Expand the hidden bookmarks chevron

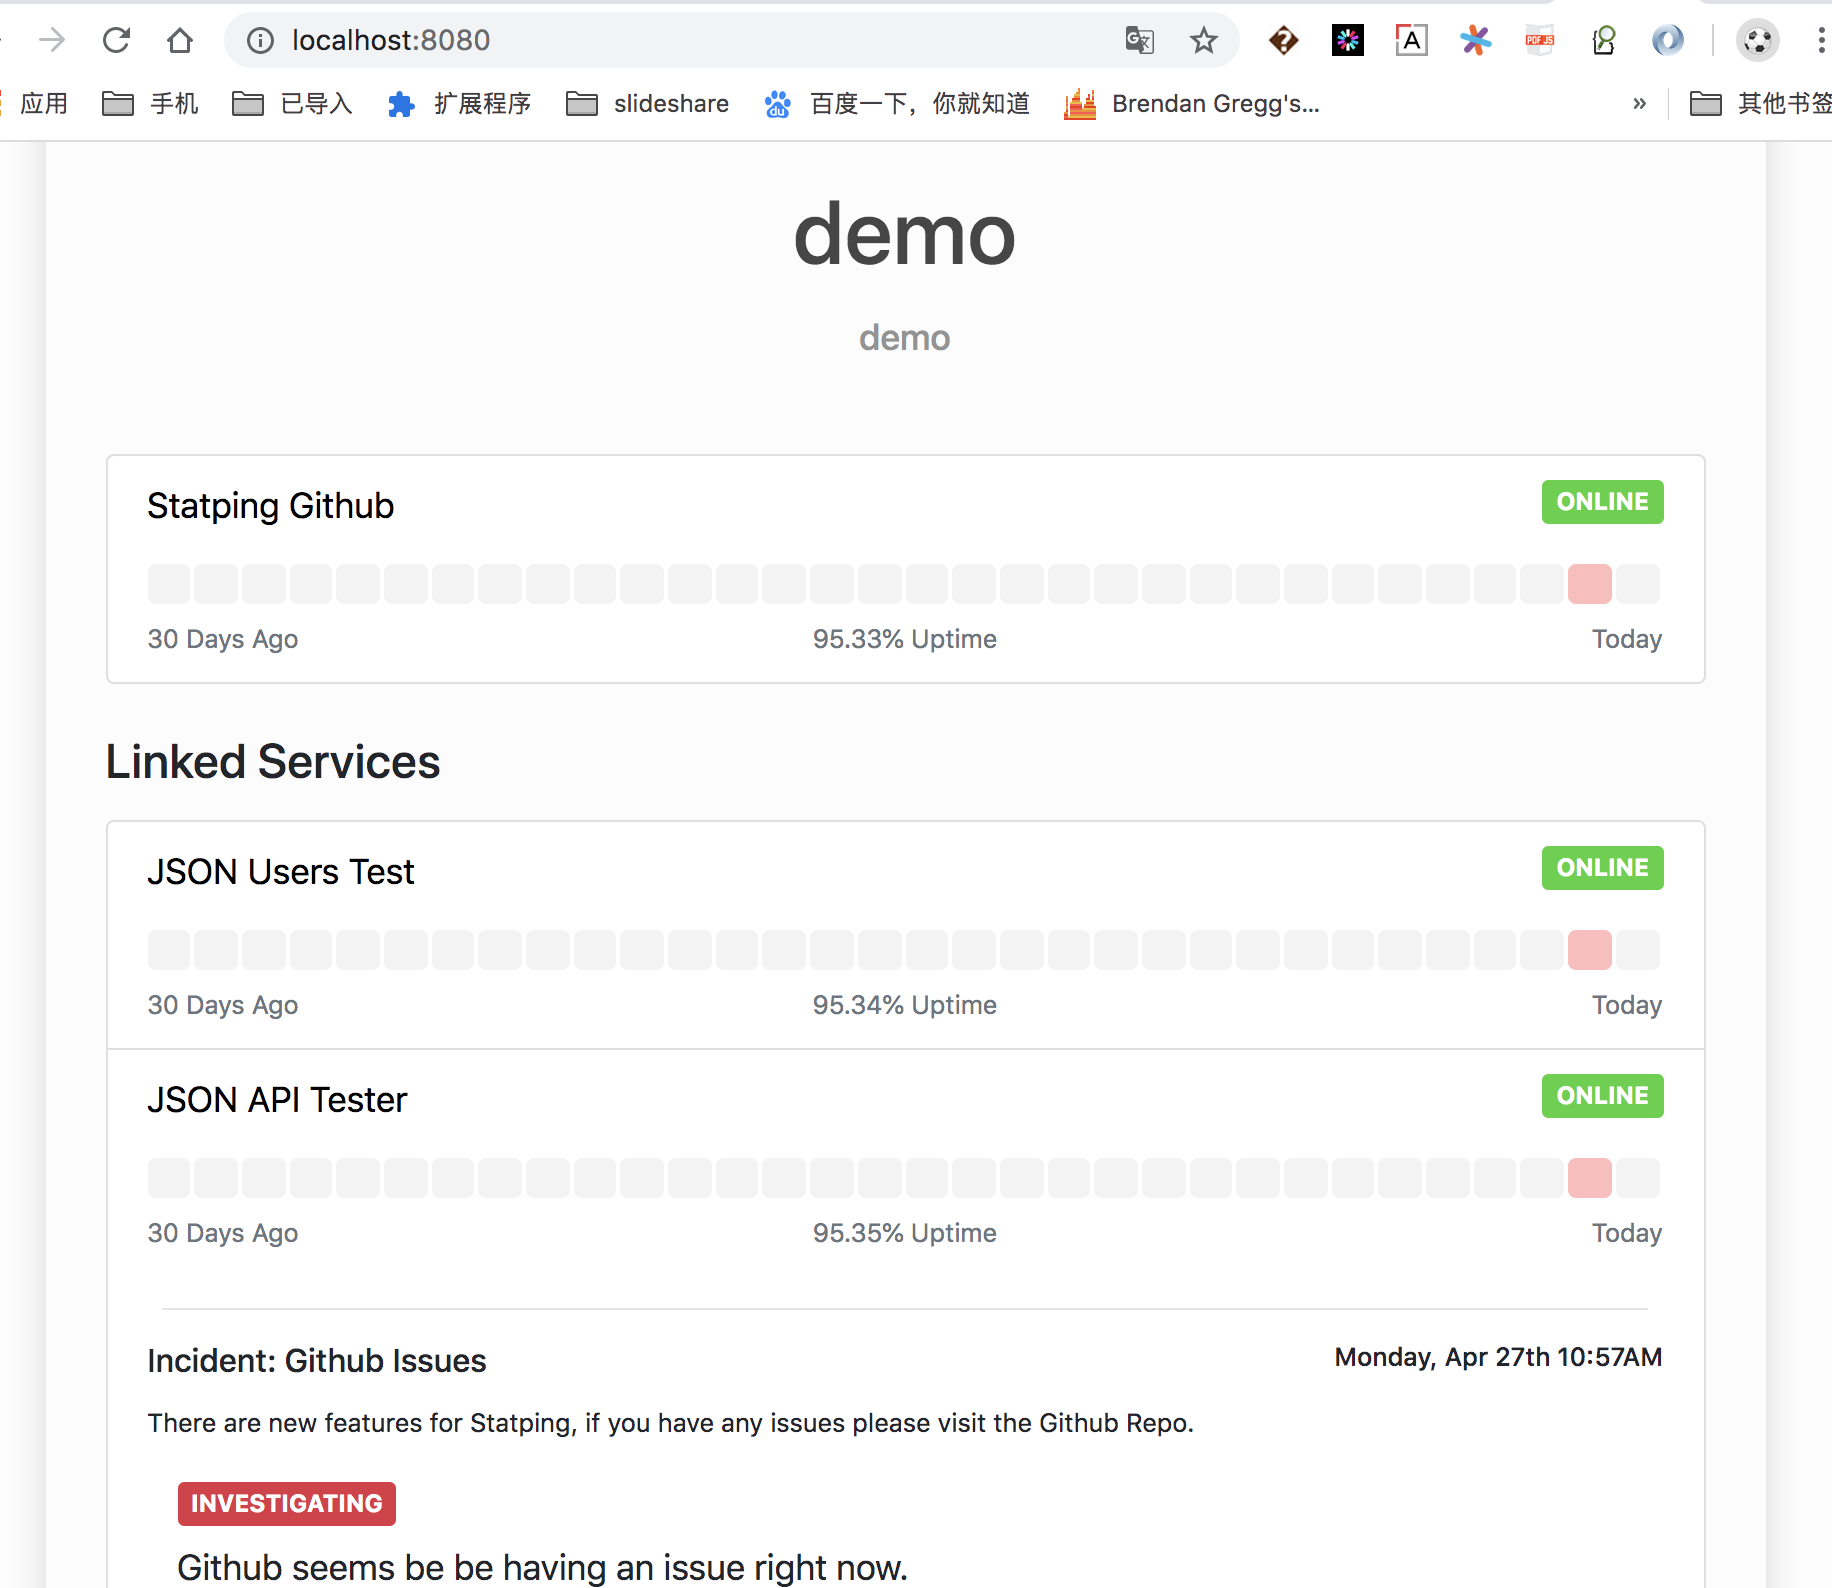(1639, 104)
